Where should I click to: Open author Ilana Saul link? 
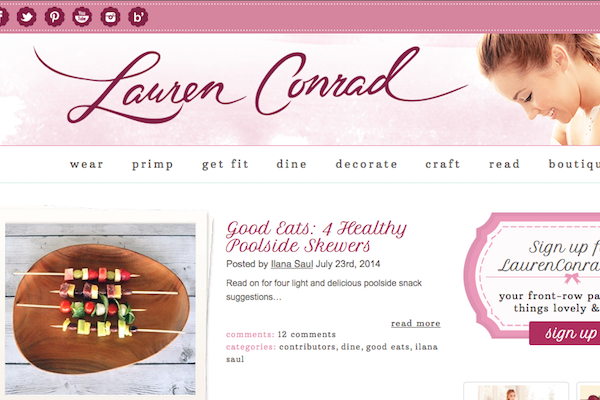292,264
